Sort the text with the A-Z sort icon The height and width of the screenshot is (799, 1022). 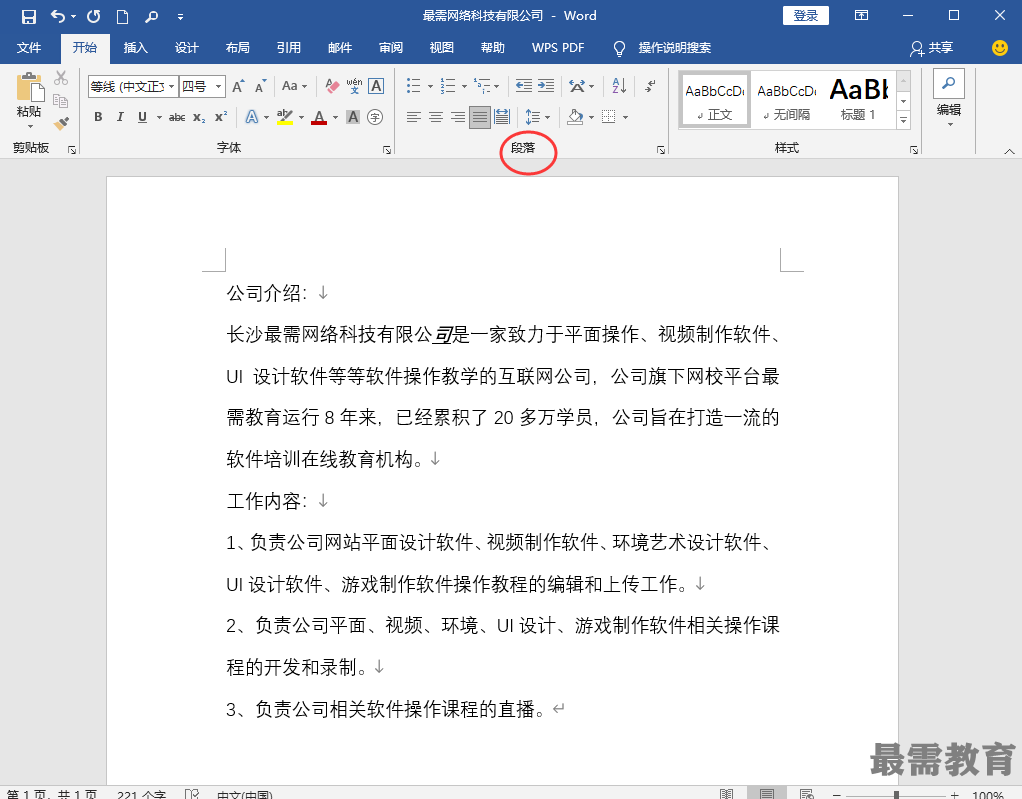(x=619, y=86)
